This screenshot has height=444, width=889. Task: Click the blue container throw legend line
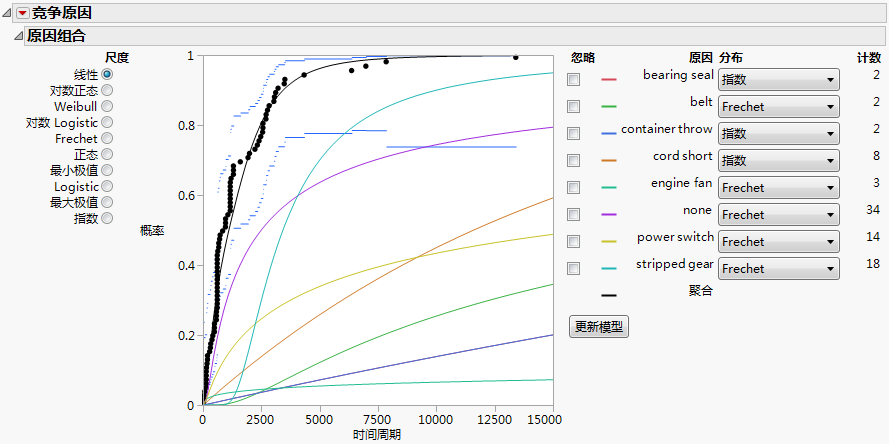point(609,134)
